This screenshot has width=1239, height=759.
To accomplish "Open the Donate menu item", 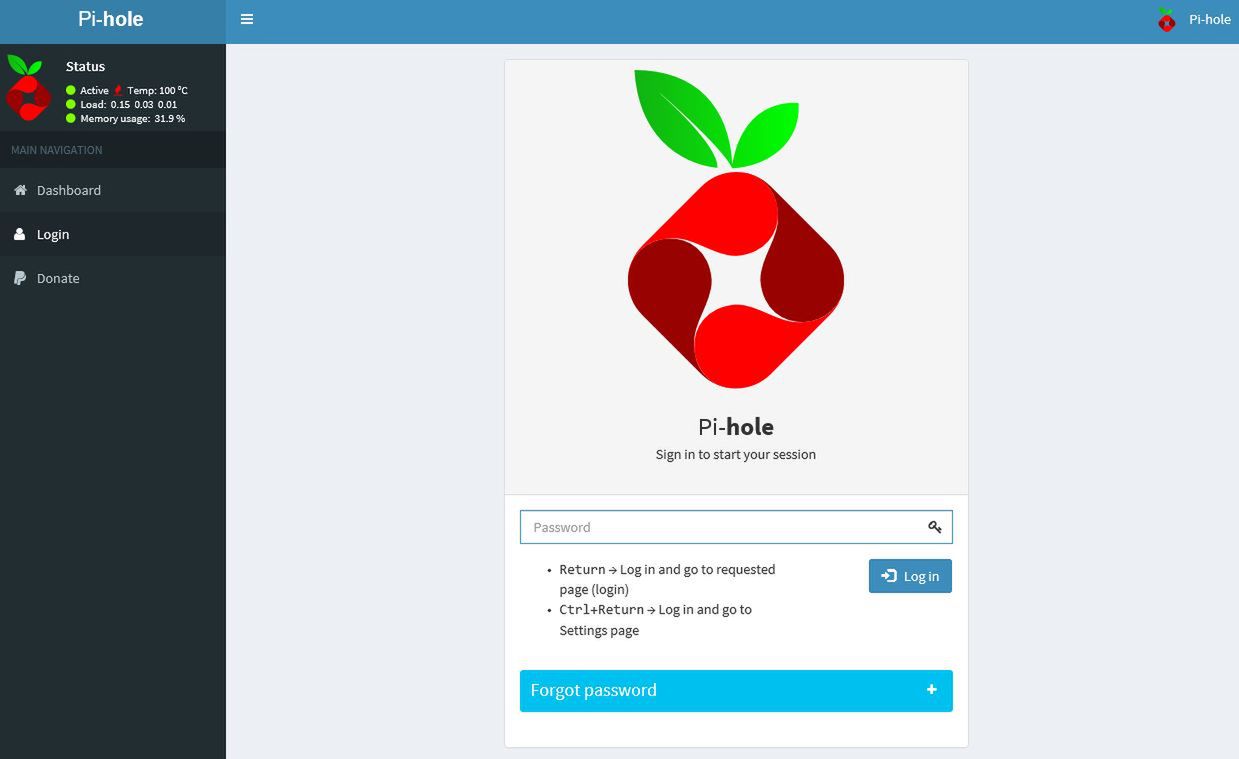I will (x=113, y=278).
